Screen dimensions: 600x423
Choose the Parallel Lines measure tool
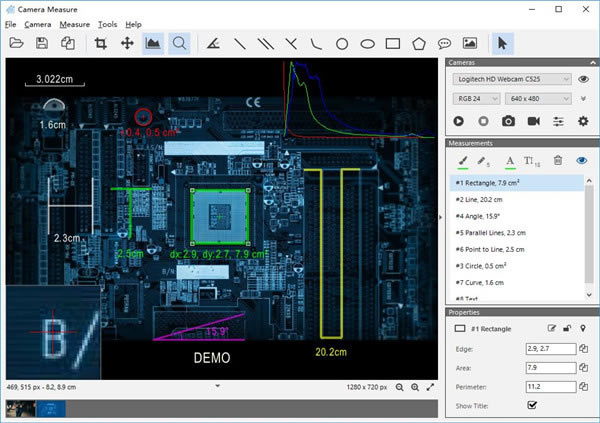pyautogui.click(x=265, y=43)
